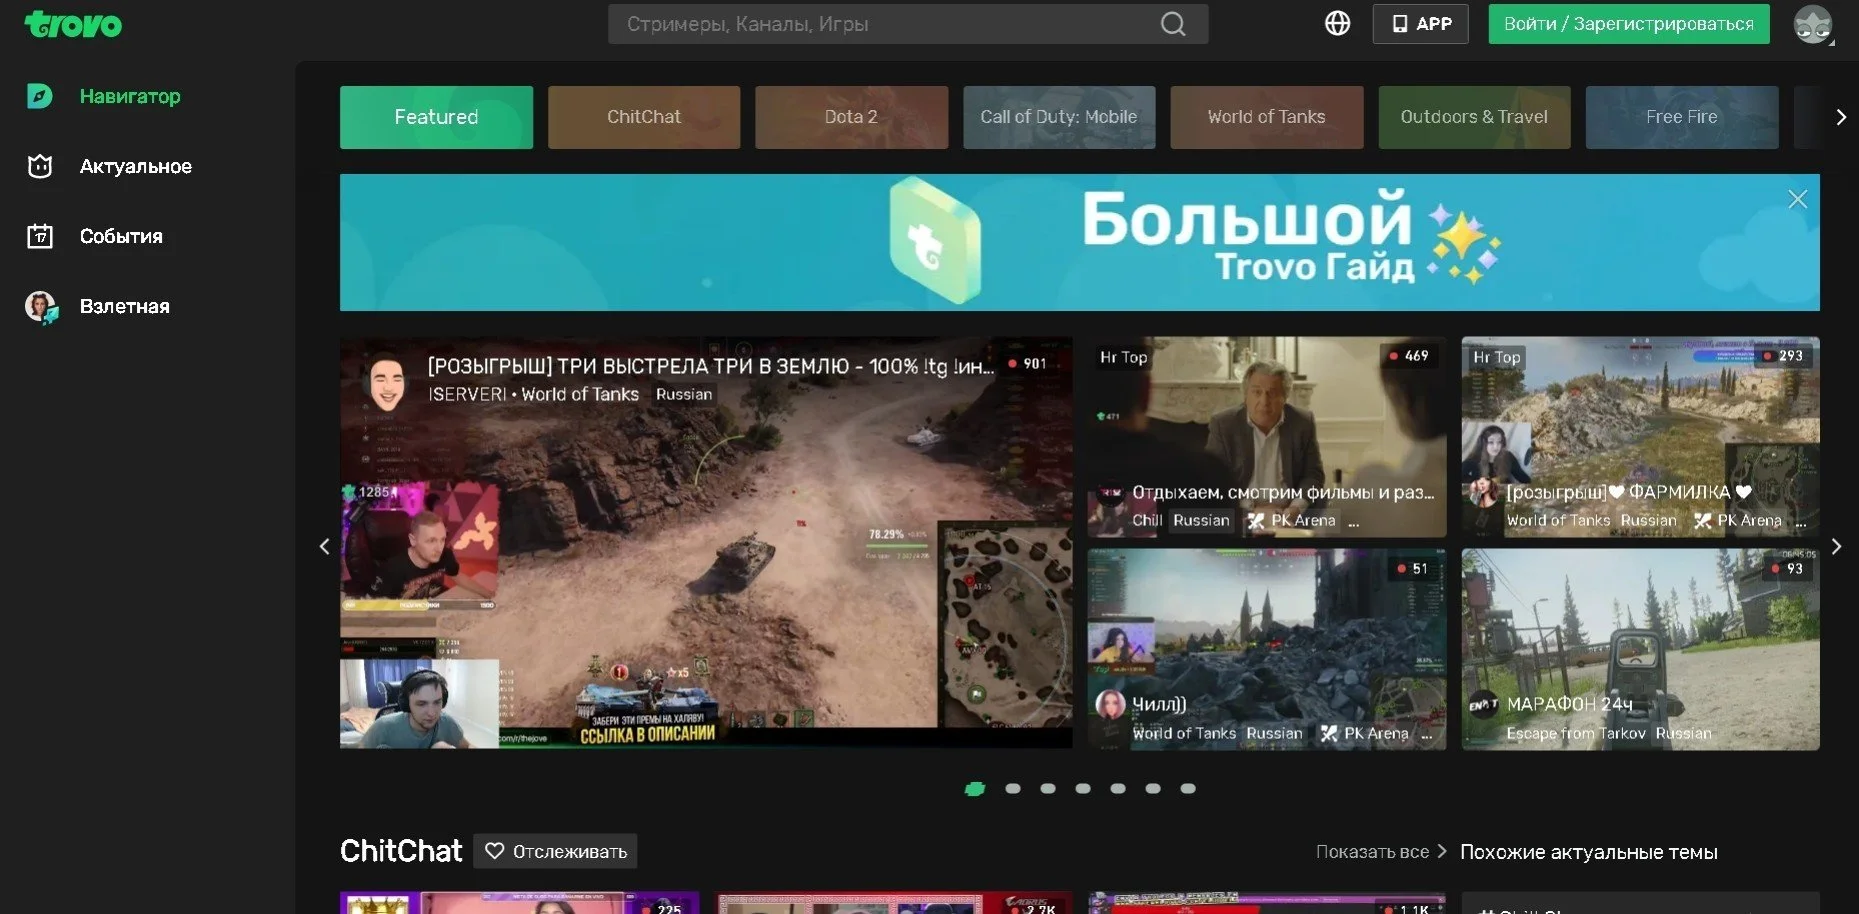Open the language globe menu
Image resolution: width=1859 pixels, height=914 pixels.
coord(1337,24)
